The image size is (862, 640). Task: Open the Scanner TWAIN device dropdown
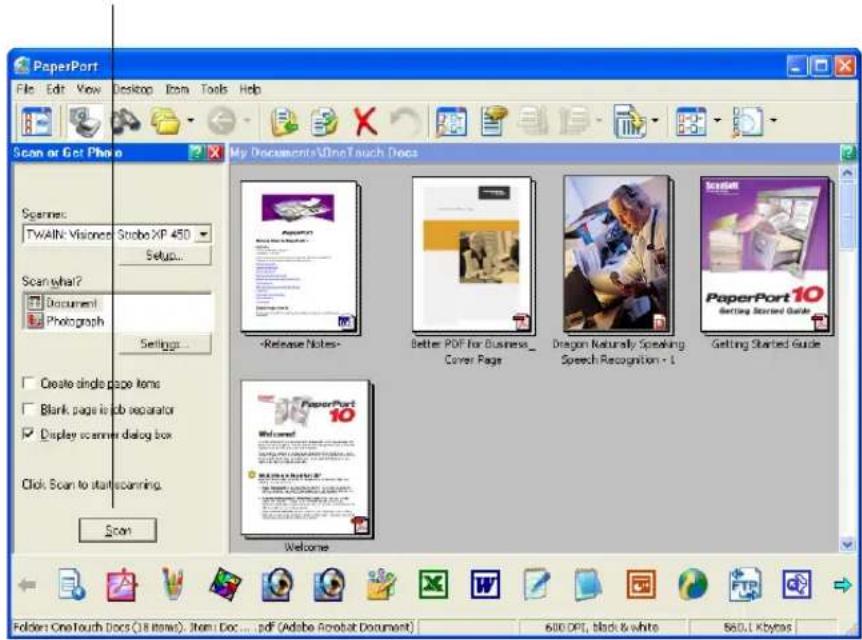203,234
